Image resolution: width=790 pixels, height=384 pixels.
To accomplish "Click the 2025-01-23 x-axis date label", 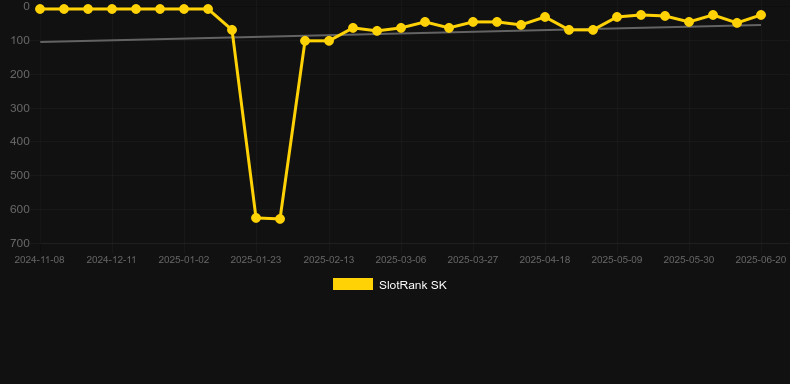I will pyautogui.click(x=256, y=260).
